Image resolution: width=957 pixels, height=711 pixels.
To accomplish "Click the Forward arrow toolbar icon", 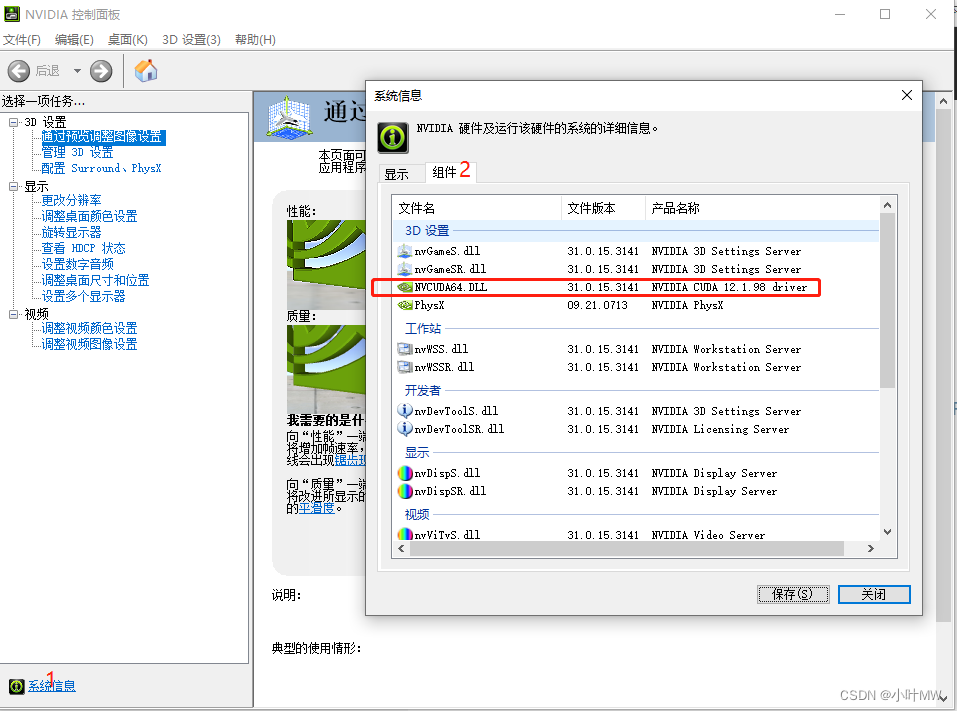I will [101, 71].
